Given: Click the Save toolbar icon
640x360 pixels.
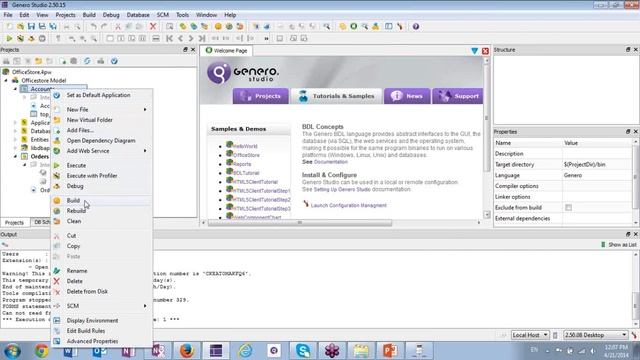Looking at the screenshot, I should point(31,27).
